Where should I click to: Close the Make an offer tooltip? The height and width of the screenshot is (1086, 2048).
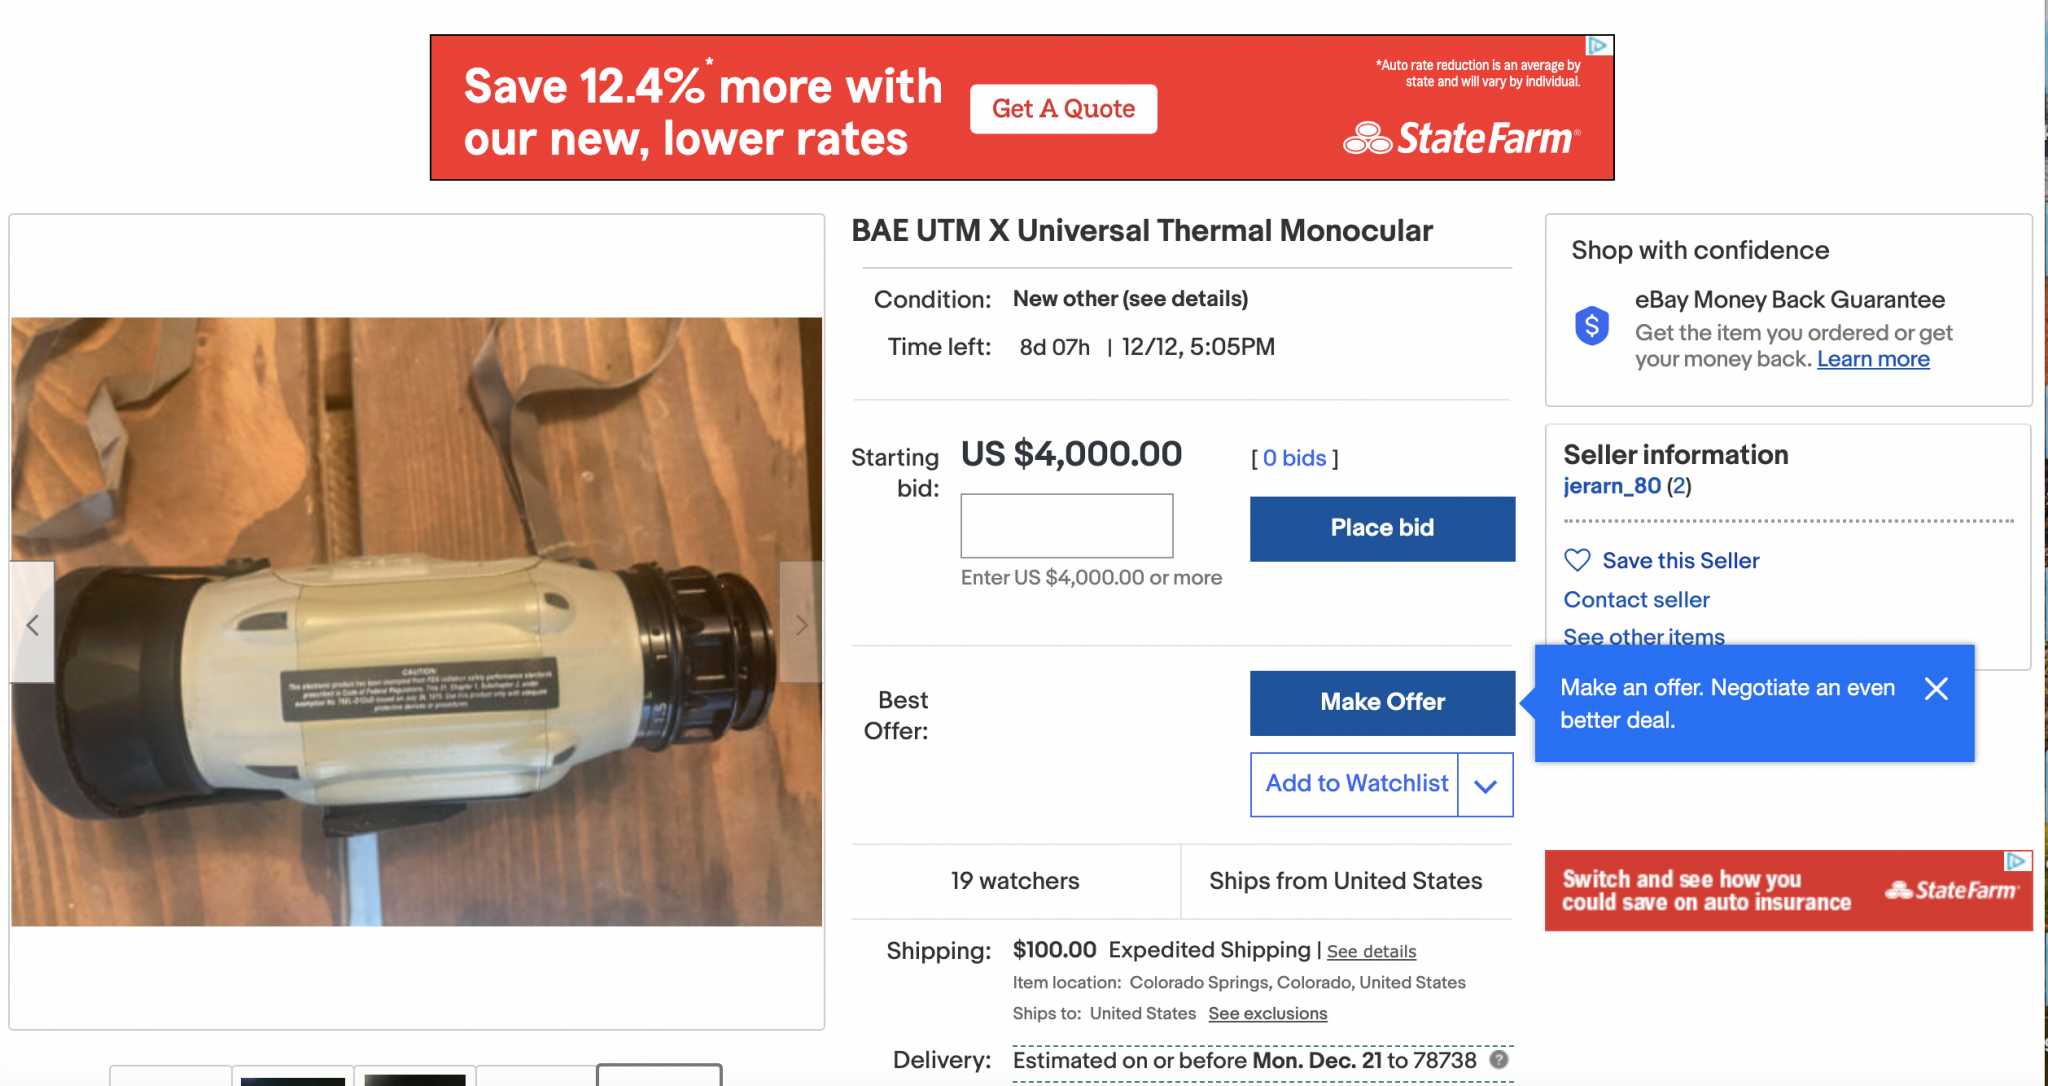[x=1936, y=688]
